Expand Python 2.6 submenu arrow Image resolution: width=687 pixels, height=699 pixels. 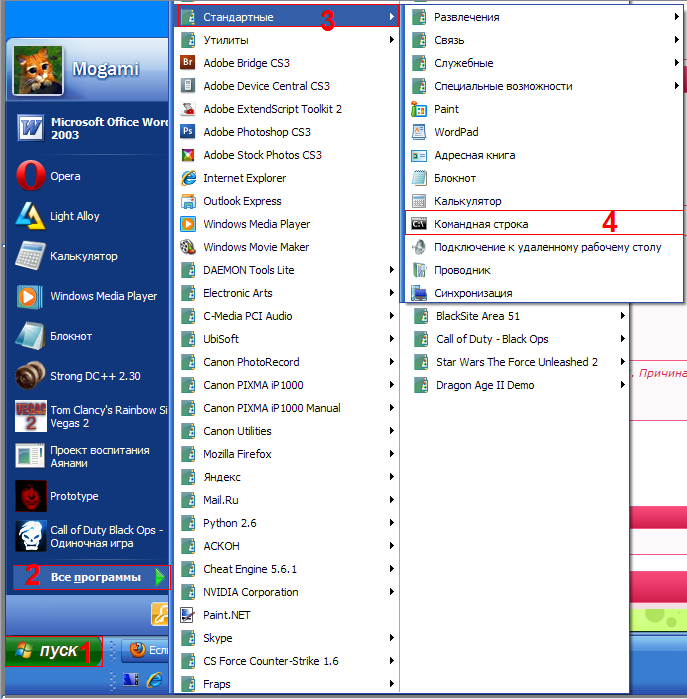point(391,522)
